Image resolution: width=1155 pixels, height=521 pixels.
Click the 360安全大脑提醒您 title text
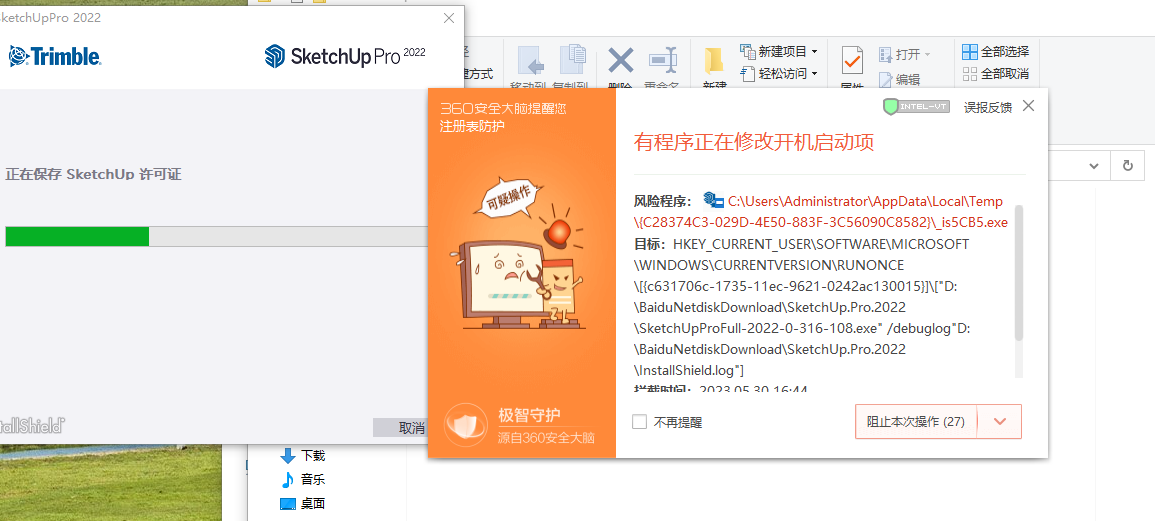coord(503,108)
